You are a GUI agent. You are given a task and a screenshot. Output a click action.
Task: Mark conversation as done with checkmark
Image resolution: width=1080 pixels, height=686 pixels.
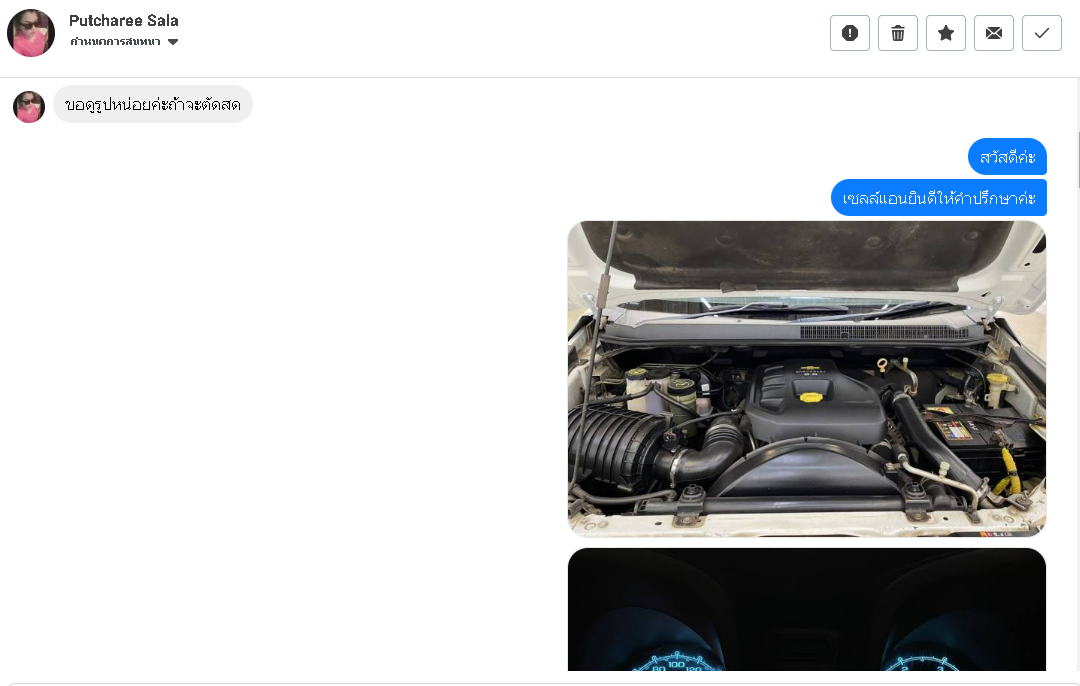point(1041,33)
